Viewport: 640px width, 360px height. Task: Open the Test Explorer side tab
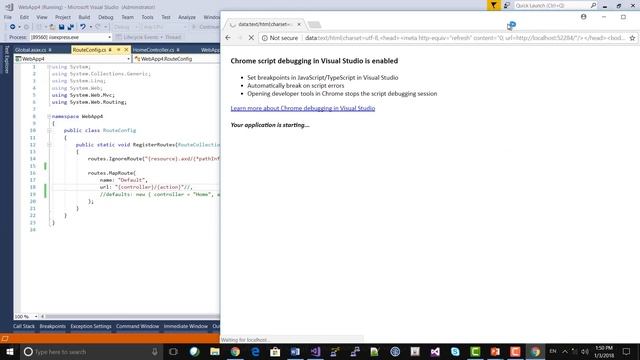click(6, 60)
